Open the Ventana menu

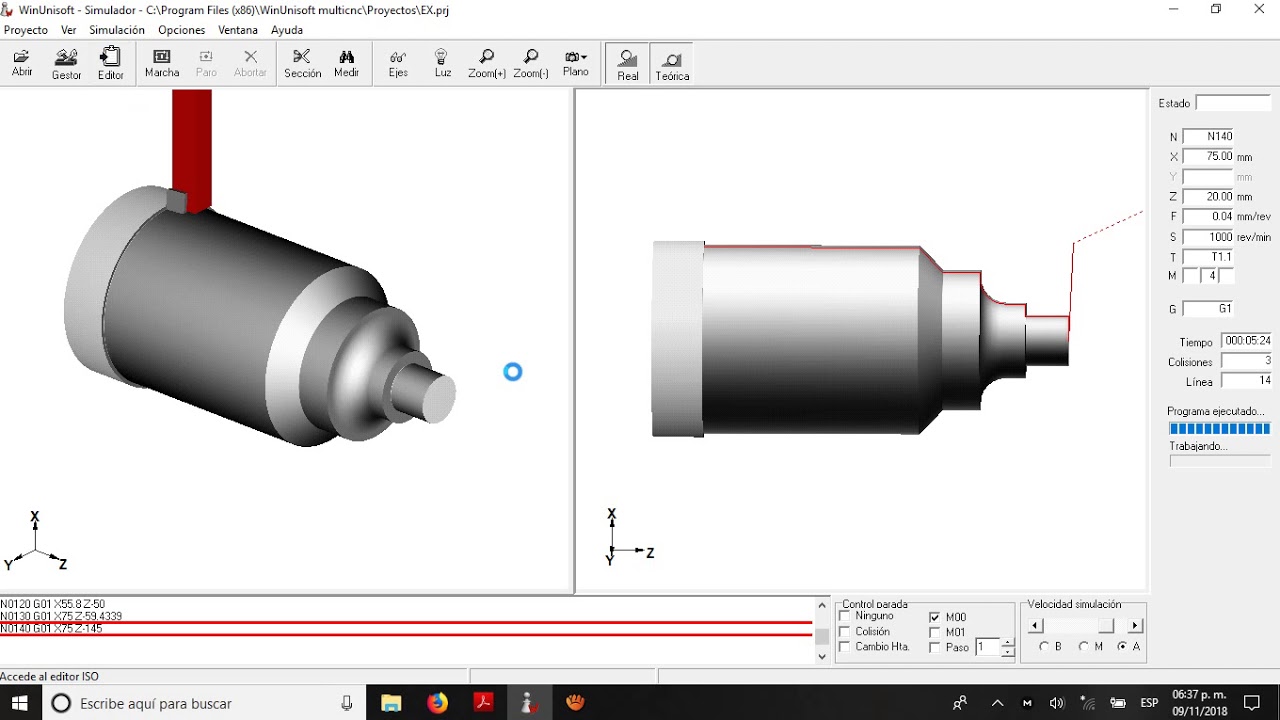[x=238, y=30]
